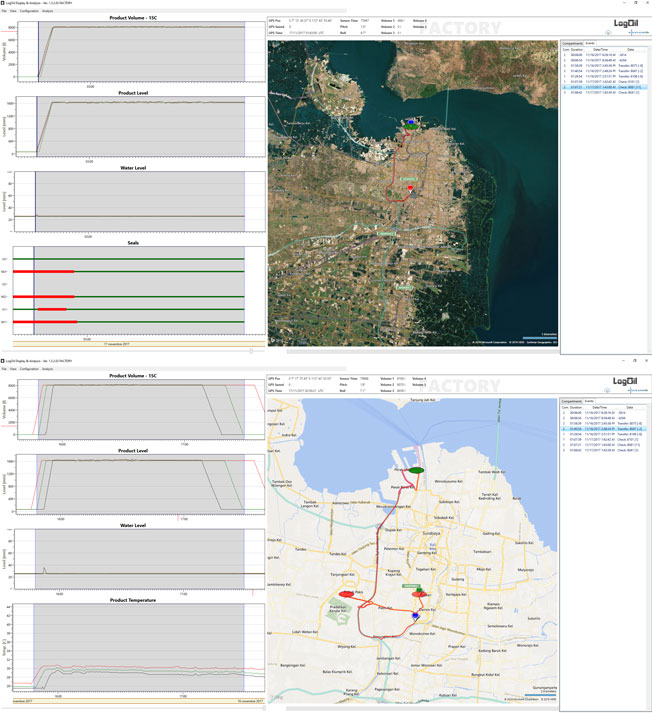The width and height of the screenshot is (652, 715).
Task: Select highlighted Transfer 8047 row in bottom list
Action: tap(605, 427)
